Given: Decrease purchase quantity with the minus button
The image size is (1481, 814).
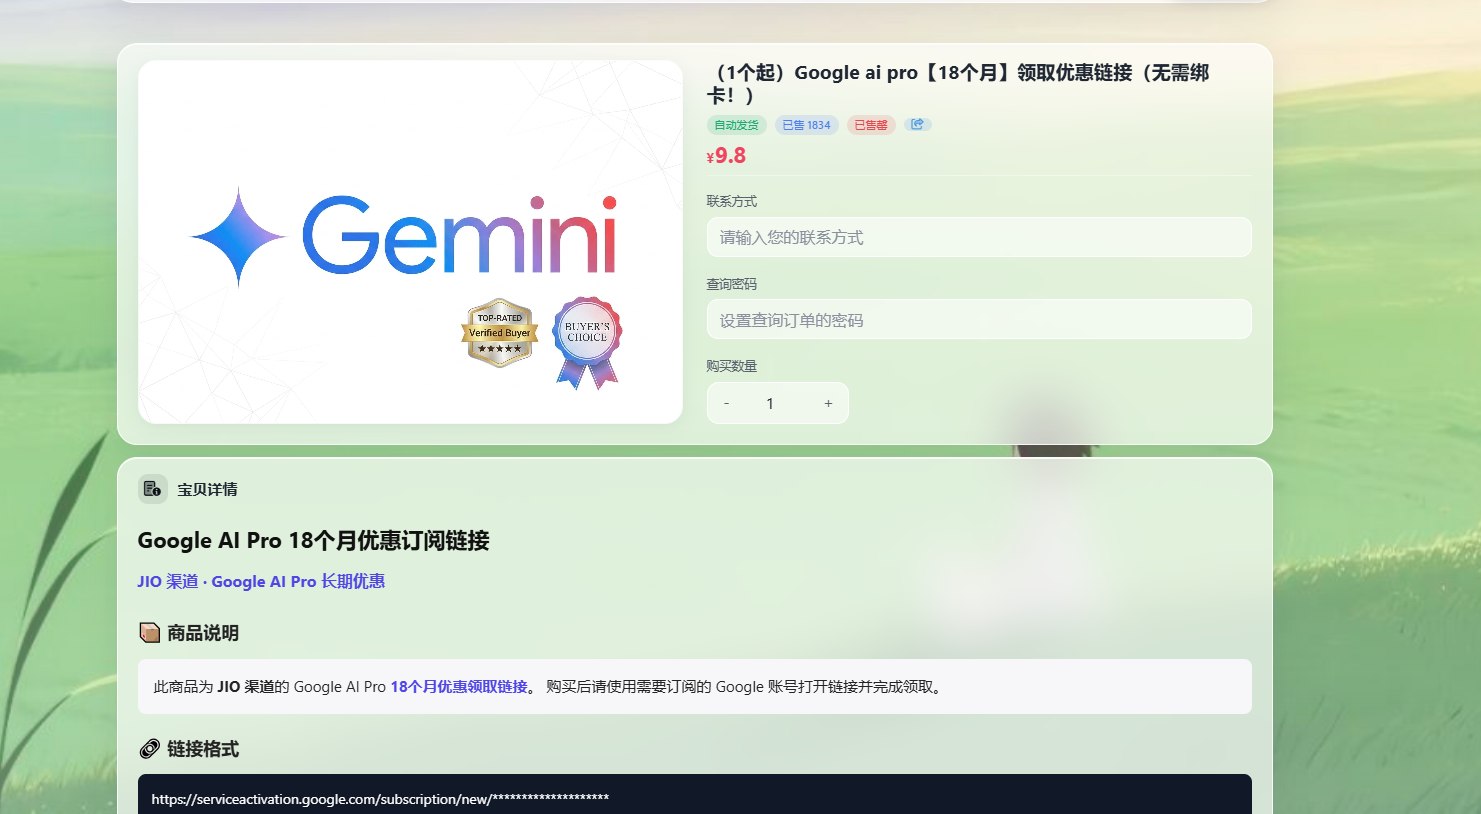Looking at the screenshot, I should click(x=726, y=403).
